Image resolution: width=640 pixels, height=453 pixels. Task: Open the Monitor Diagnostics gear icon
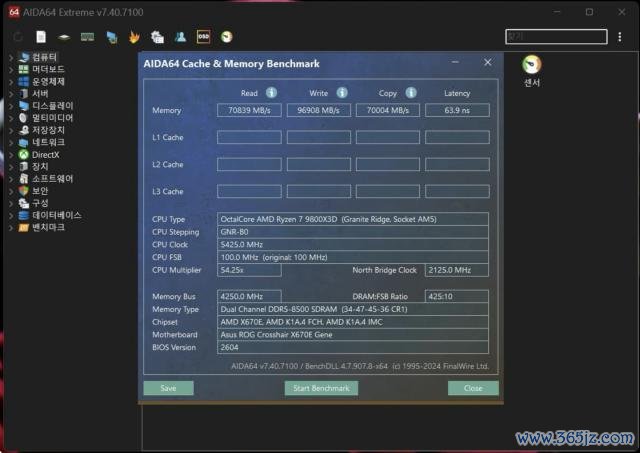tap(157, 37)
